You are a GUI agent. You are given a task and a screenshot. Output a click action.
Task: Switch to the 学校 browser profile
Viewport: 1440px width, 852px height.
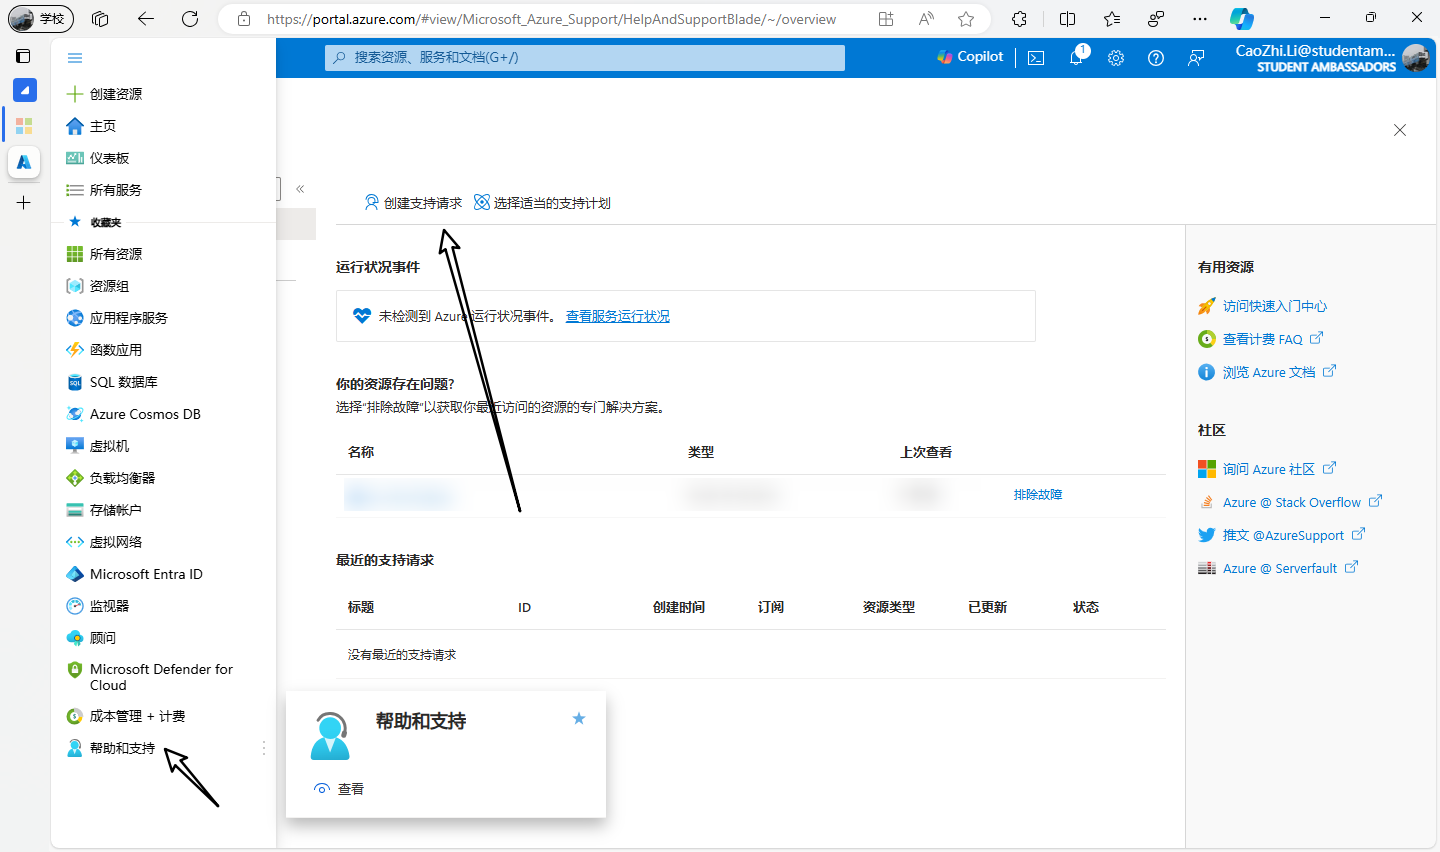coord(40,18)
